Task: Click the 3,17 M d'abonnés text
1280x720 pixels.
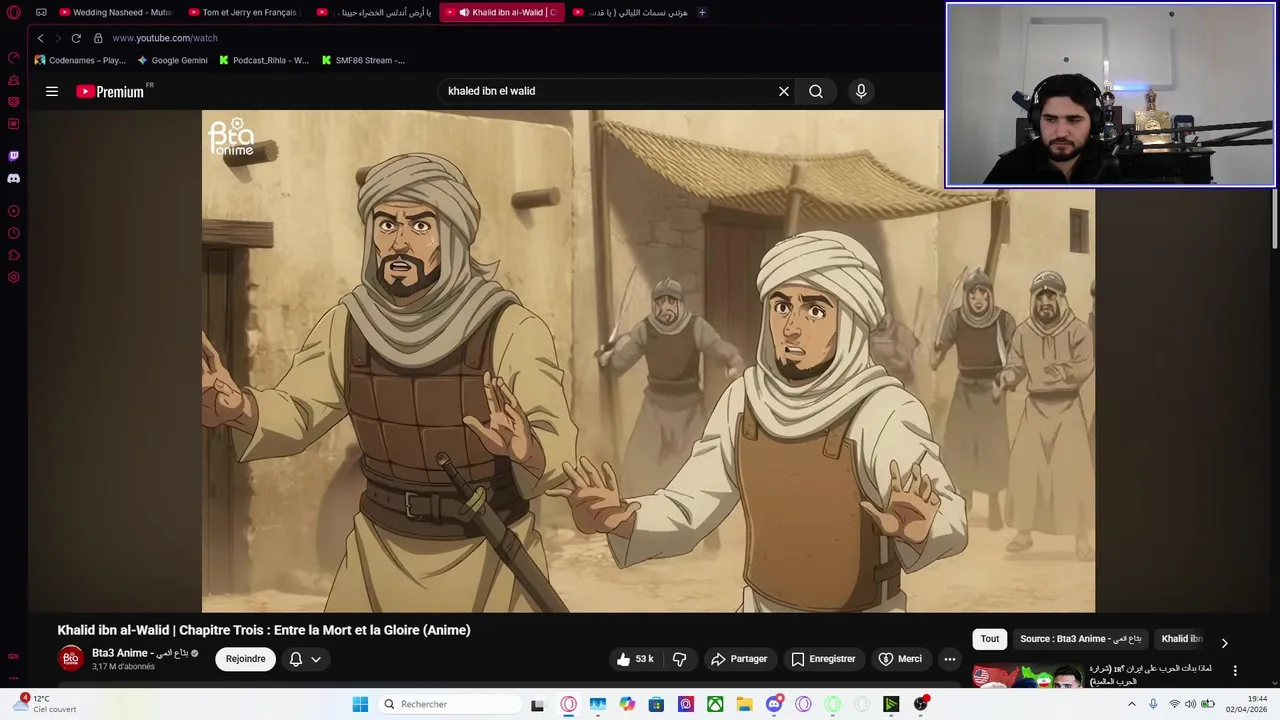Action: 123,667
